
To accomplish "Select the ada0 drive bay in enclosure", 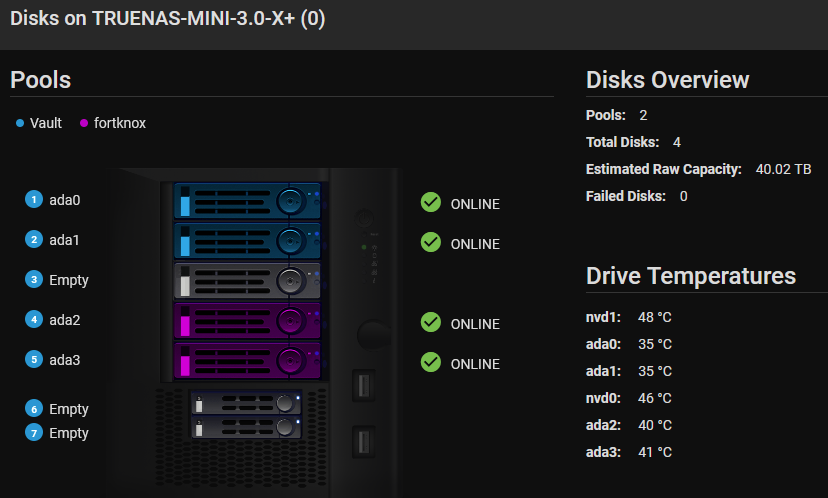I will click(x=247, y=200).
